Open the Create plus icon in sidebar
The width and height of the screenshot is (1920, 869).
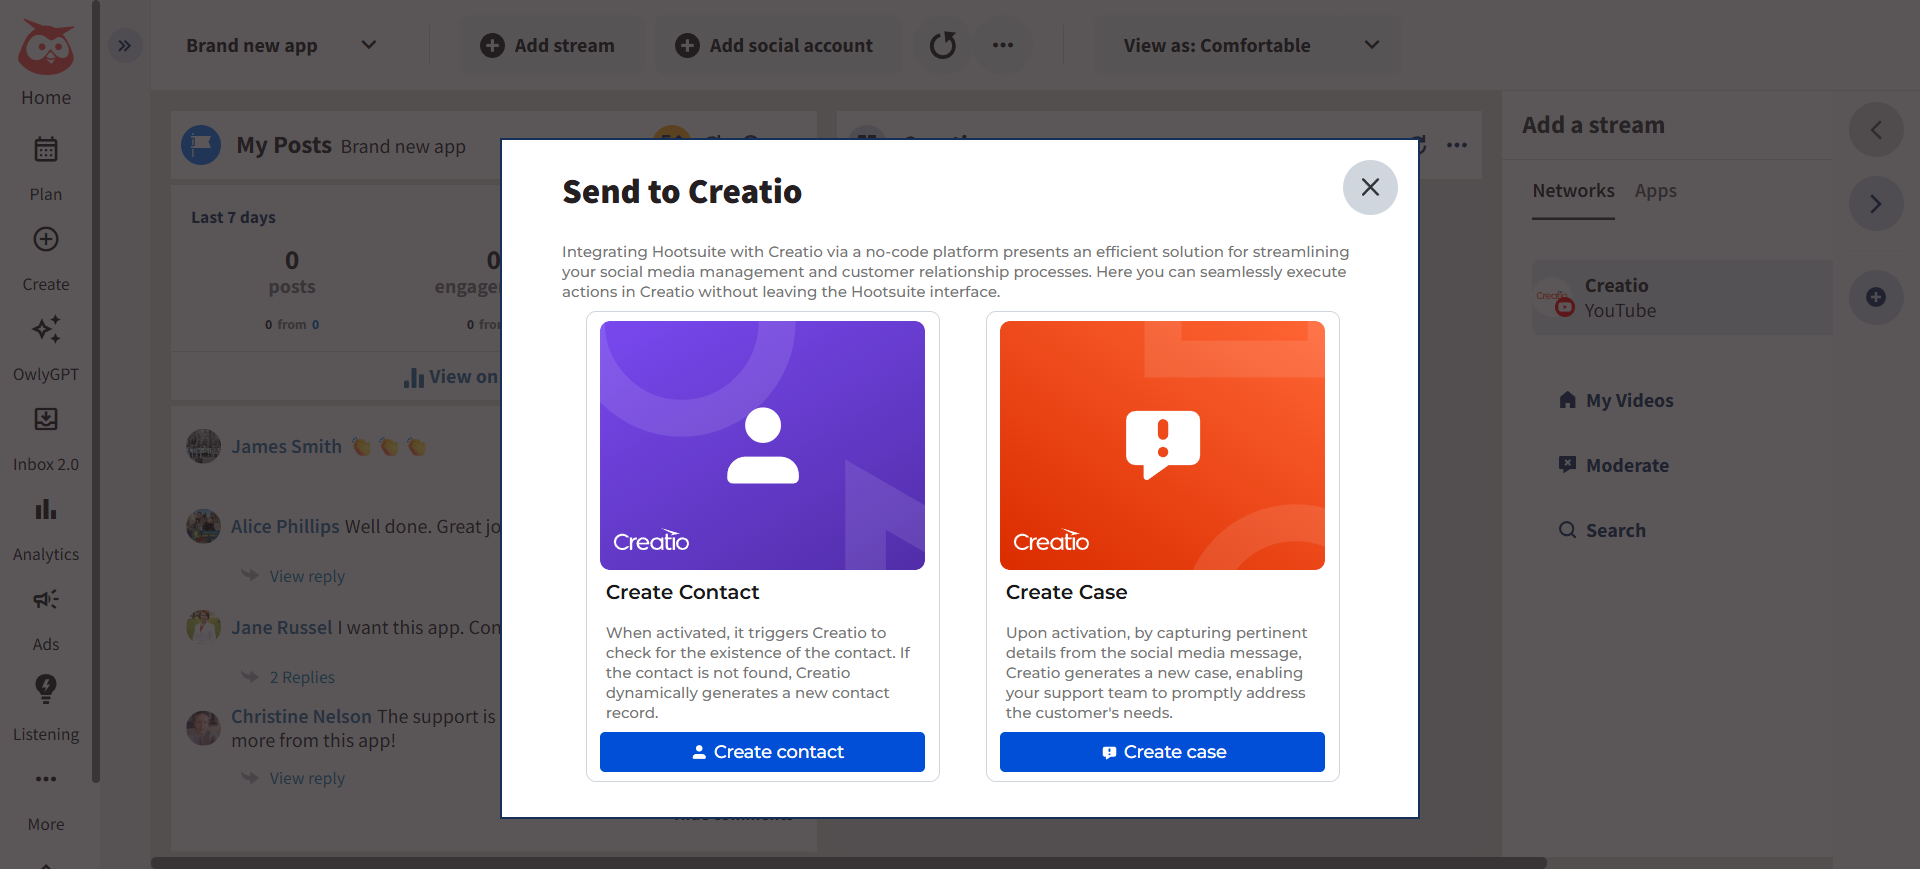coord(46,240)
